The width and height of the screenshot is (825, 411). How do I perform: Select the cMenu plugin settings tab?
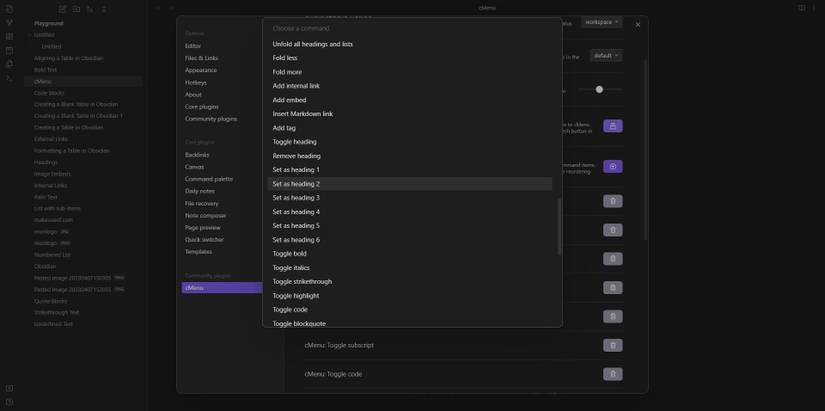[222, 288]
